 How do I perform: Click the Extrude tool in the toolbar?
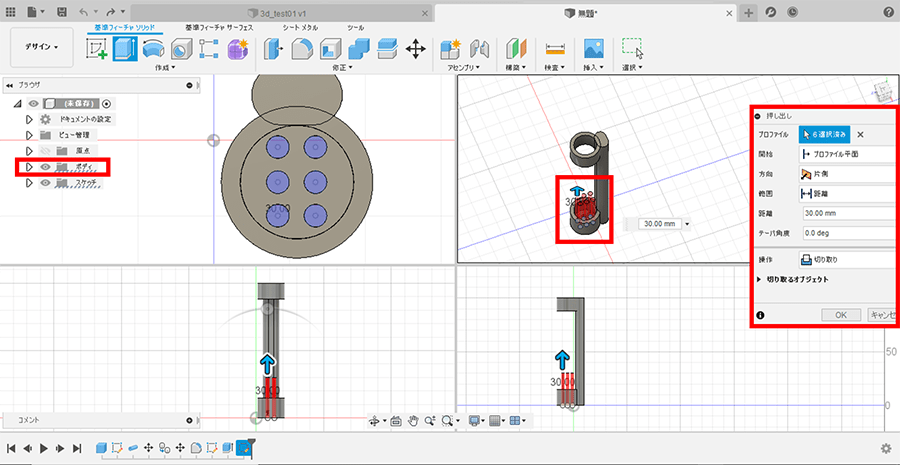(x=125, y=49)
